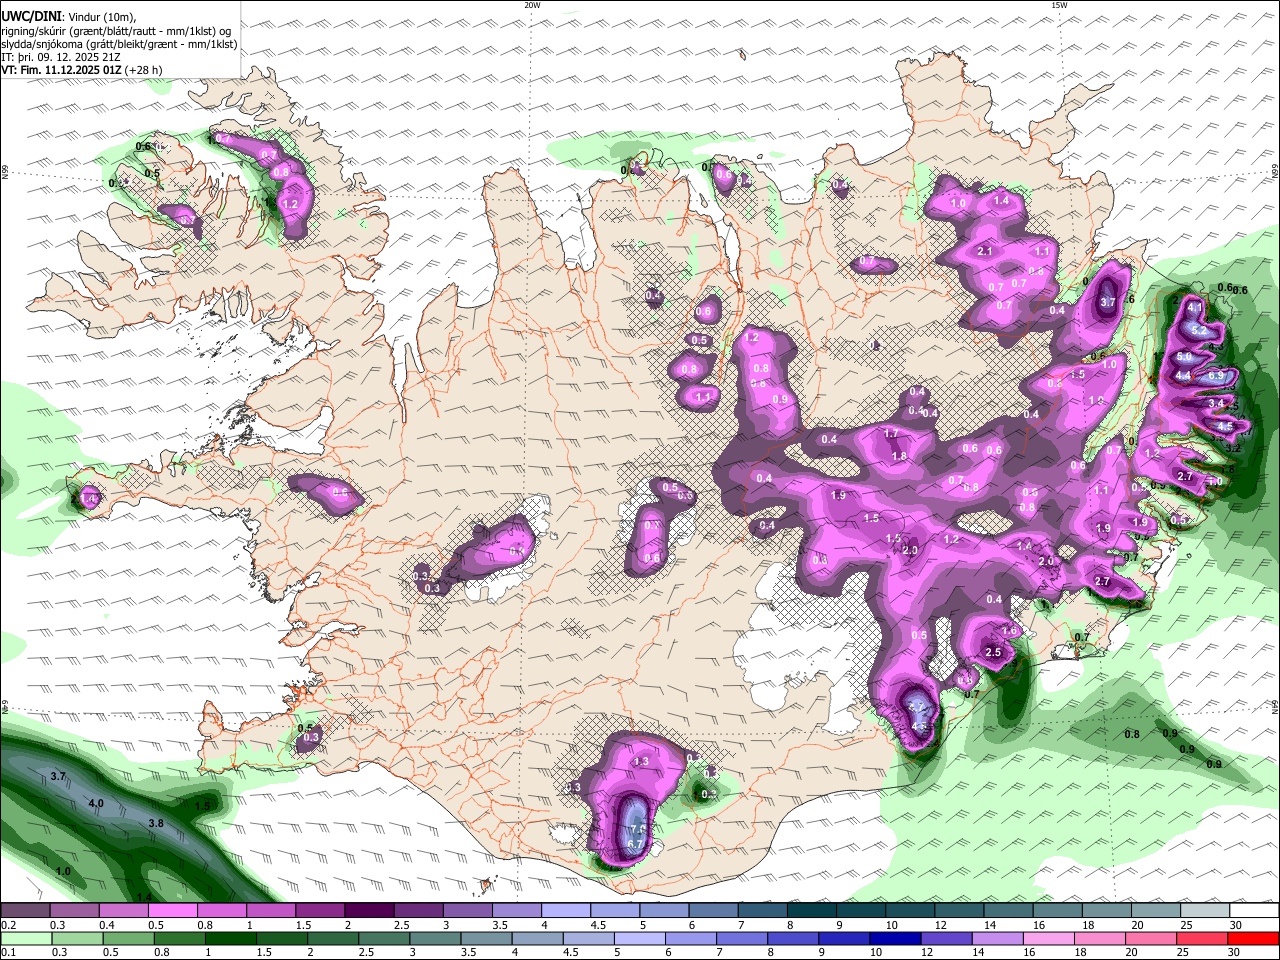Viewport: 1280px width, 960px height.
Task: Click the '4.0' rain value over the sea
Action: point(96,803)
